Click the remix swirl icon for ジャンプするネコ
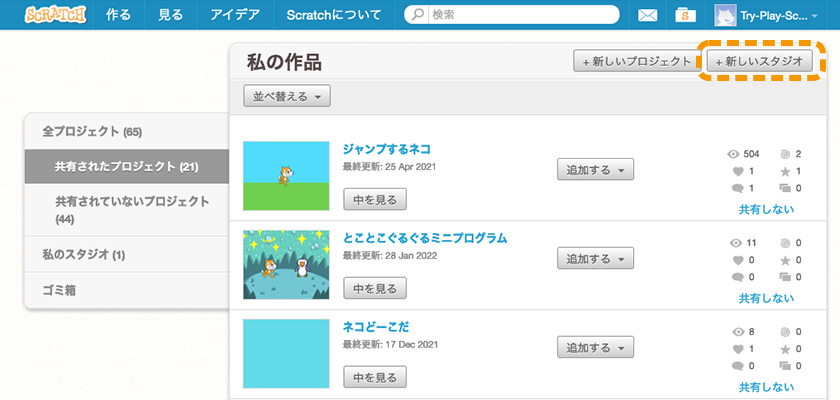The width and height of the screenshot is (840, 400). pyautogui.click(x=785, y=154)
